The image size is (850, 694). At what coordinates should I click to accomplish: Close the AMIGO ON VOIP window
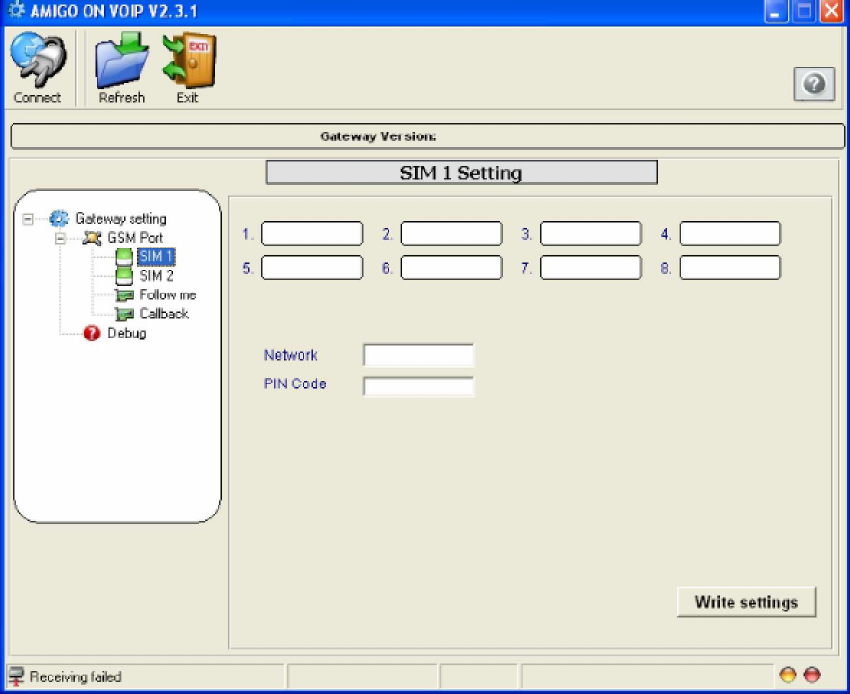[832, 11]
